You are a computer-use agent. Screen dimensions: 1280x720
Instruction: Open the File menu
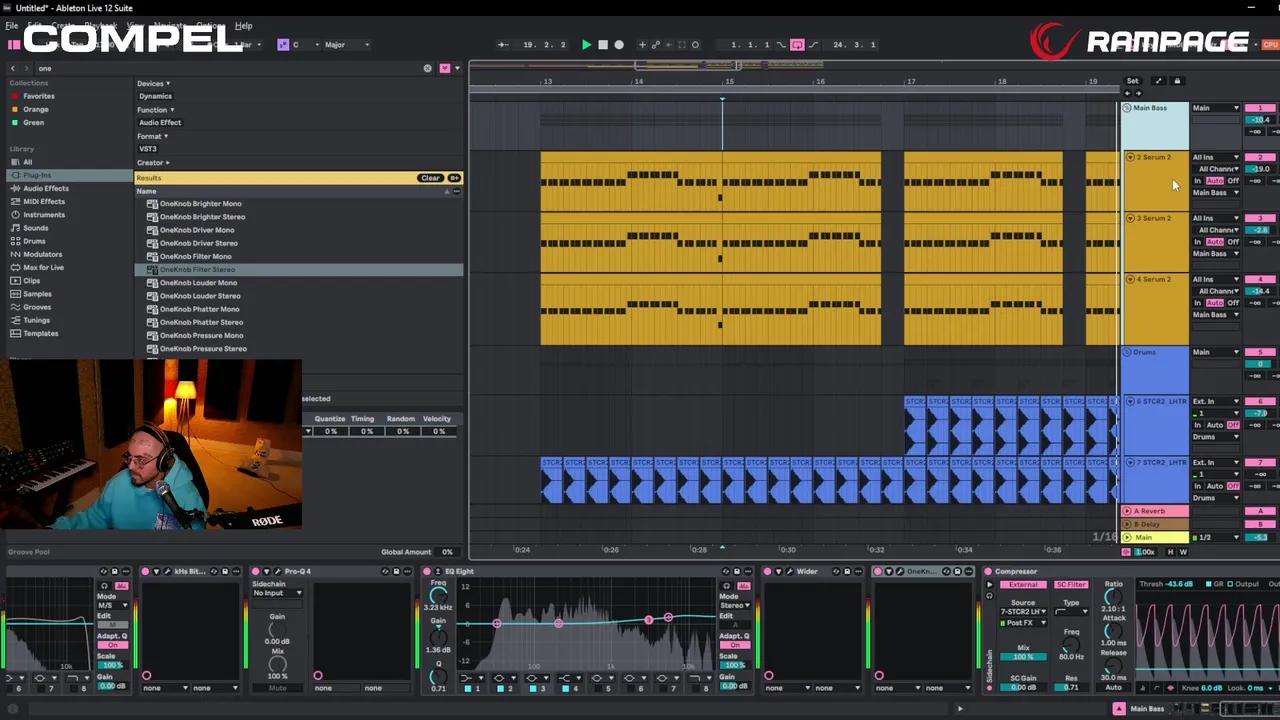click(12, 25)
